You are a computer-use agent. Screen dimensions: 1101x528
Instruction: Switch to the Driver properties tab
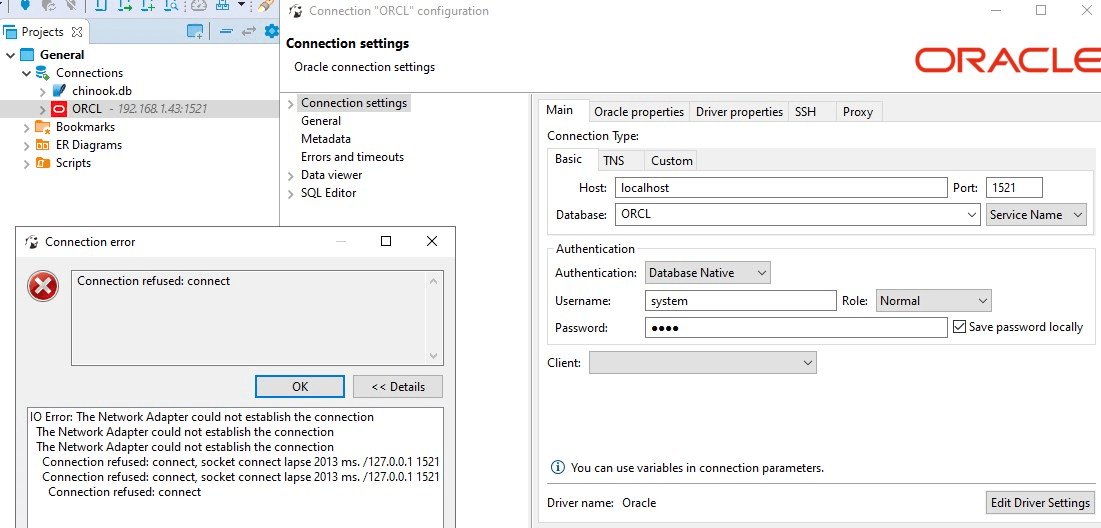(x=739, y=112)
